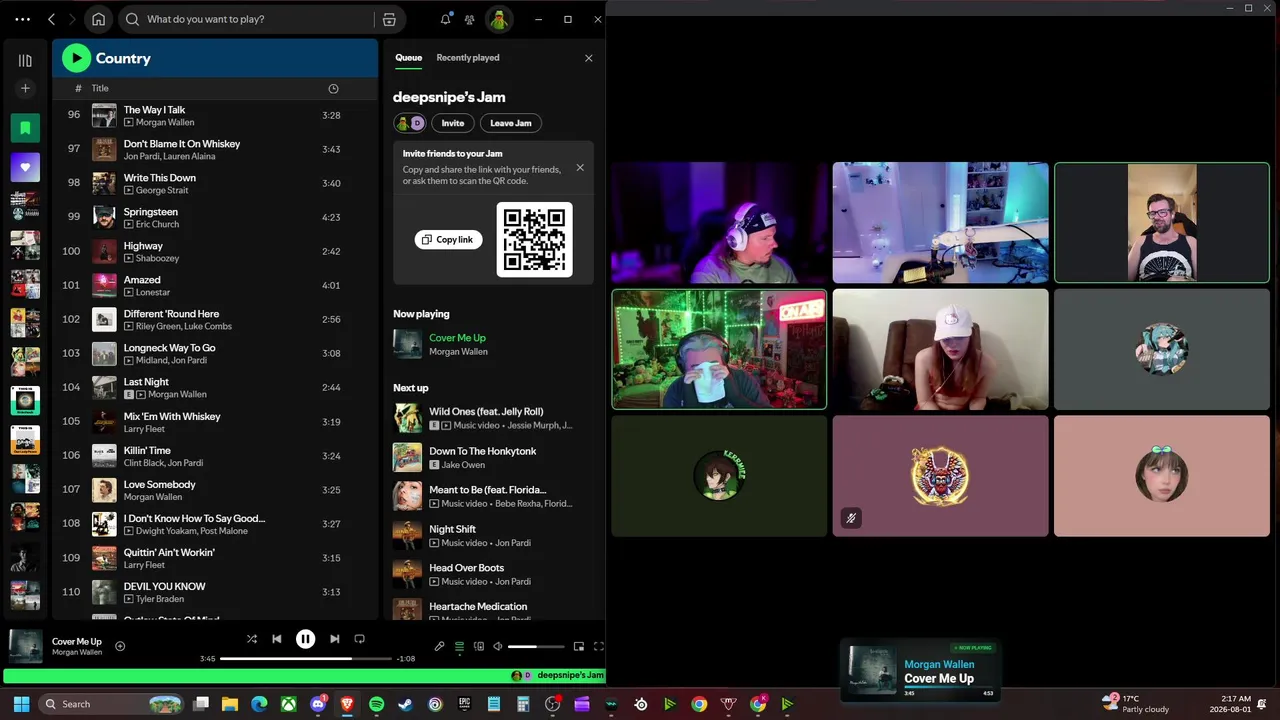Screen dimensions: 1280x720
Task: Click the green deepsnipe's Jam bar
Action: 304,675
